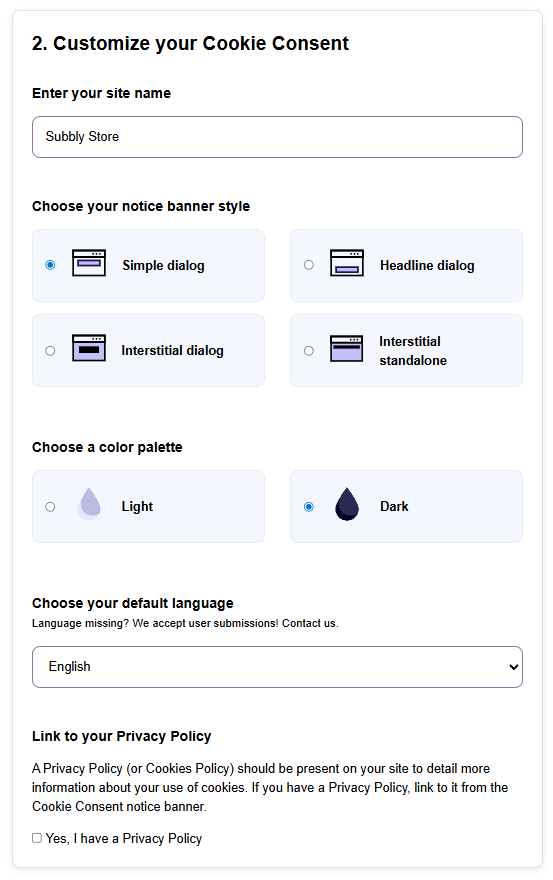Expand the language list using the chevron arrow
This screenshot has width=553, height=880.
point(513,667)
